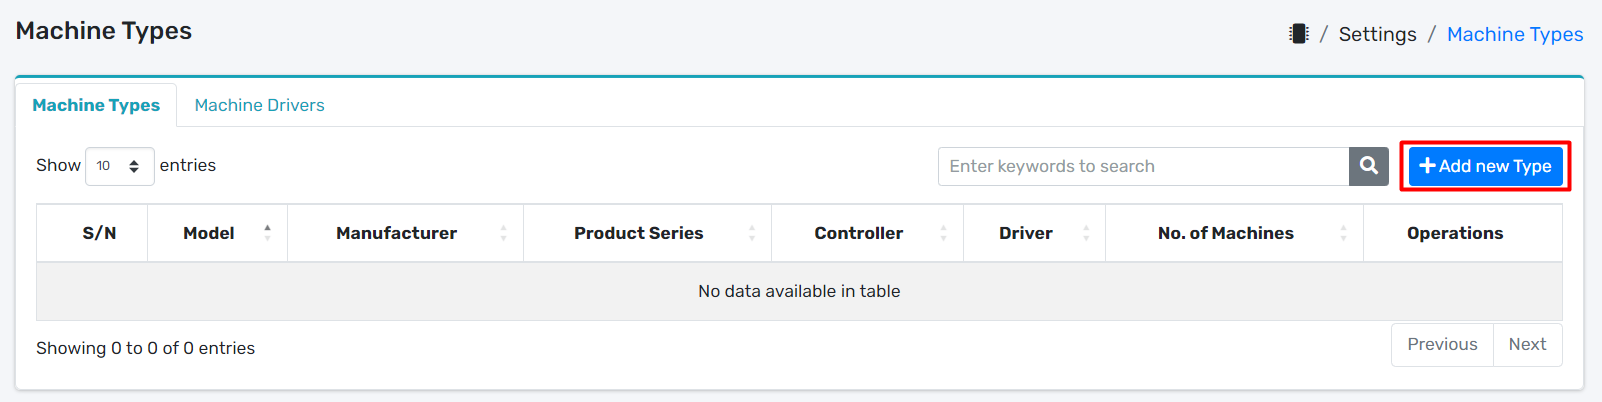Image resolution: width=1602 pixels, height=402 pixels.
Task: Click the chip icon in breadcrumb
Action: point(1298,34)
